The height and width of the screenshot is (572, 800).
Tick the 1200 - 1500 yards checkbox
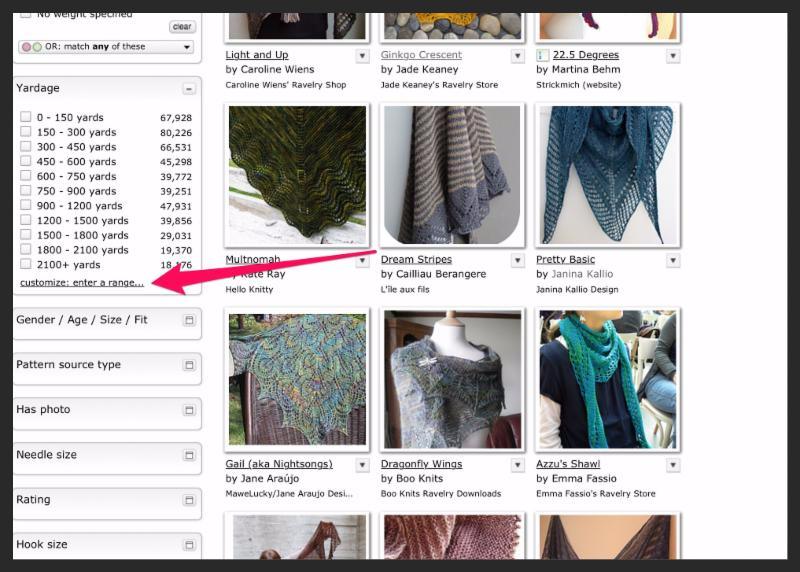tap(26, 220)
